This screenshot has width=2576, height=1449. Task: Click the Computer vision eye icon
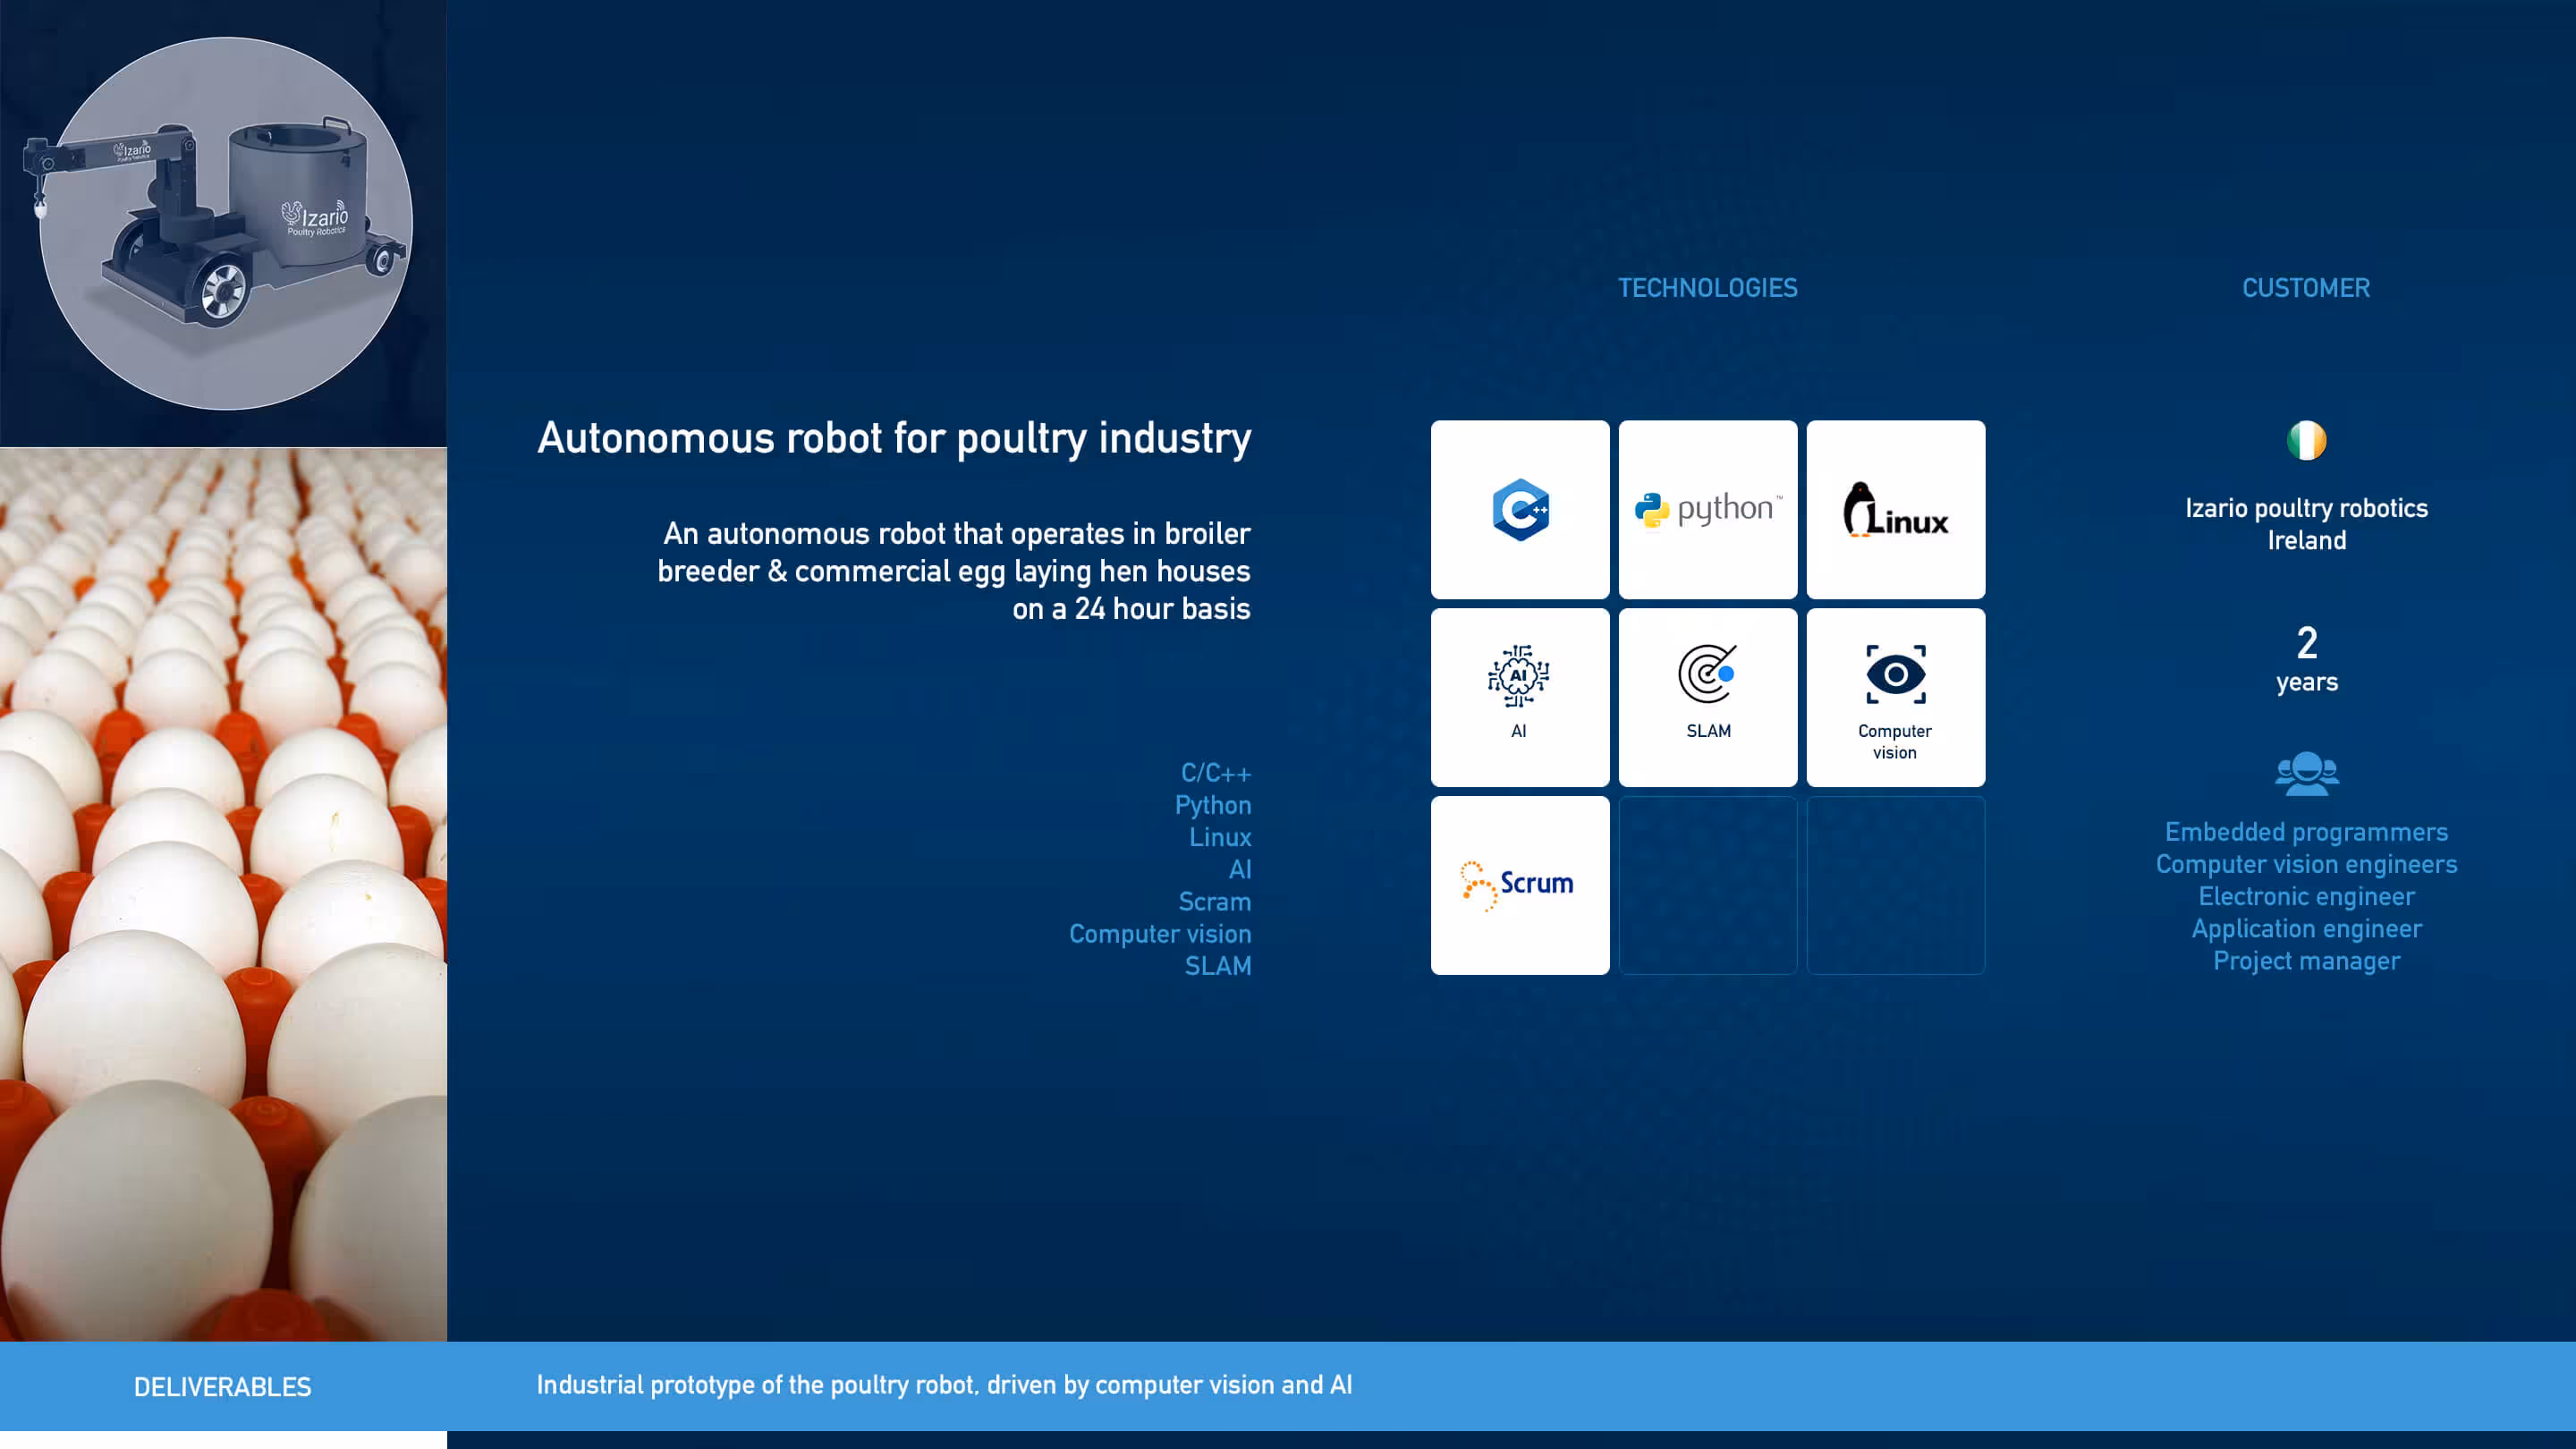pyautogui.click(x=1895, y=675)
